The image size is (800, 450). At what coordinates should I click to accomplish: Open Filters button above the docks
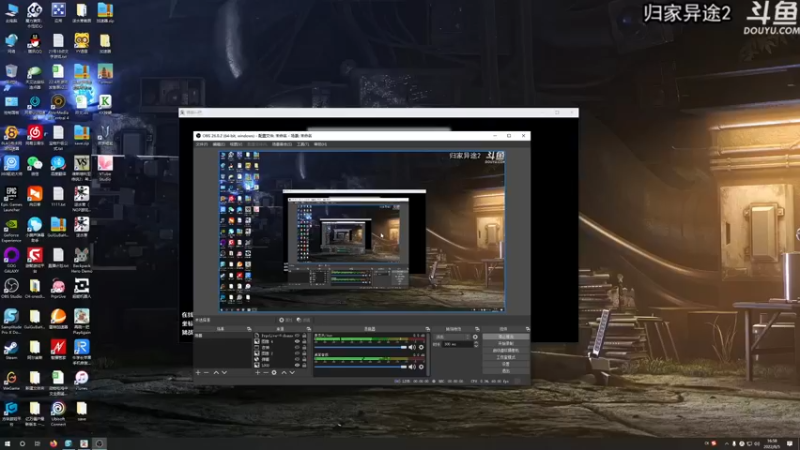pos(304,320)
